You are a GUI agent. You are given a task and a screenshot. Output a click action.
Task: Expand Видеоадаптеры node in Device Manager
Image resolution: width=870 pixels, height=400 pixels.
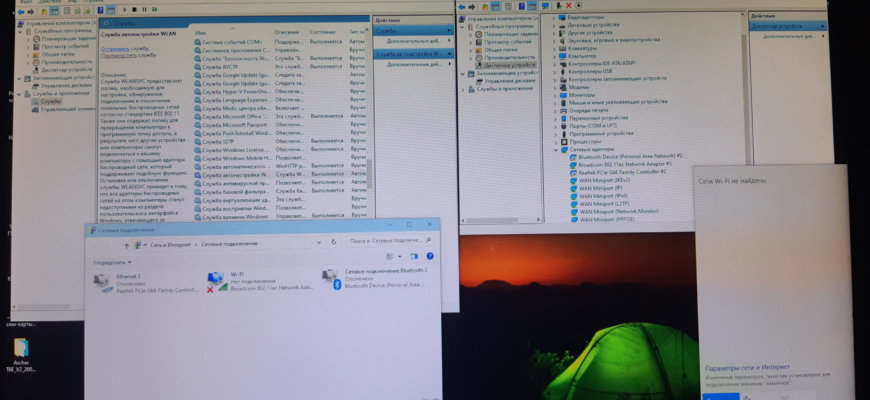click(x=556, y=17)
